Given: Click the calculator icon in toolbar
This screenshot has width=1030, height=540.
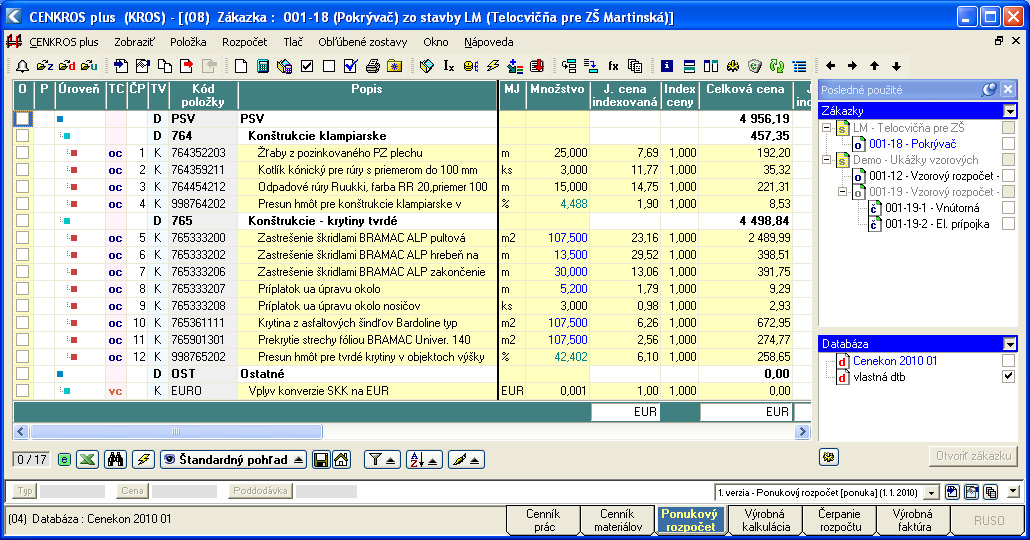Looking at the screenshot, I should pyautogui.click(x=263, y=66).
